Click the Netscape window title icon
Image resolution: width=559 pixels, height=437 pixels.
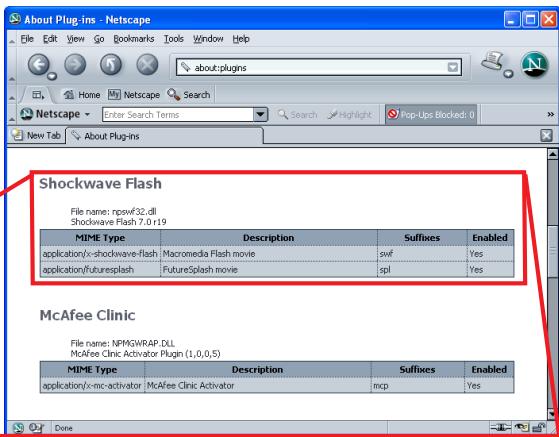click(15, 19)
